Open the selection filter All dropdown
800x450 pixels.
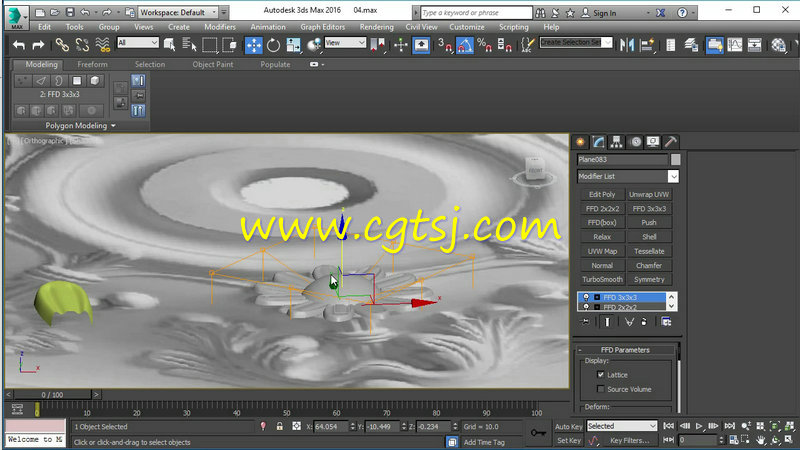138,43
